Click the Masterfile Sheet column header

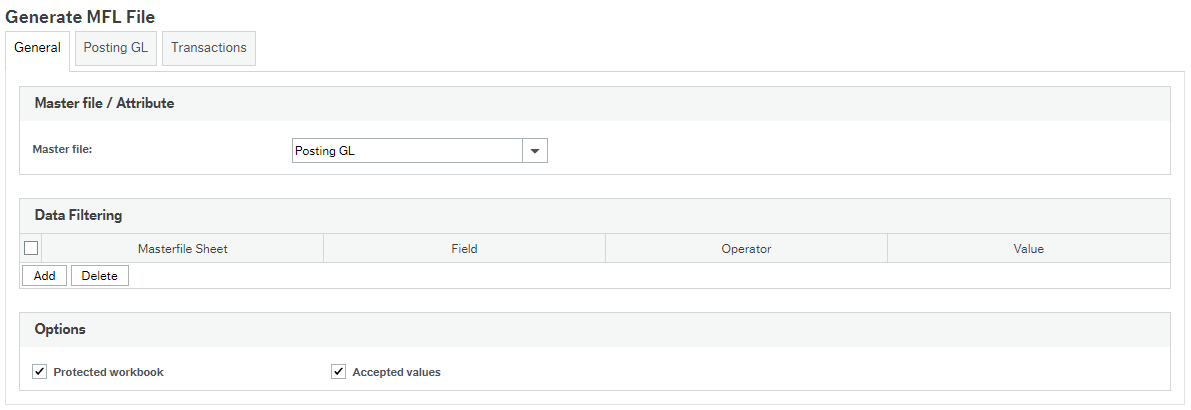(x=182, y=248)
